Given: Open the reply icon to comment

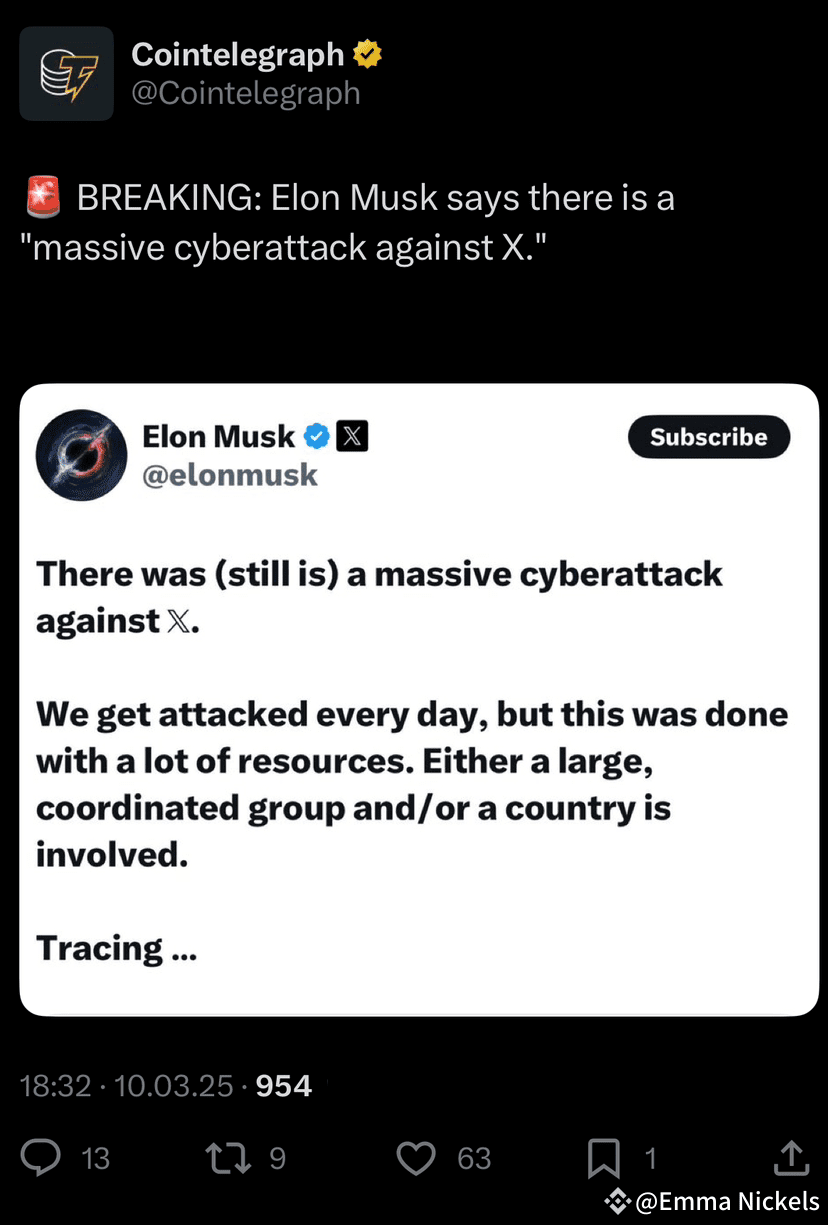Looking at the screenshot, I should 42,1158.
